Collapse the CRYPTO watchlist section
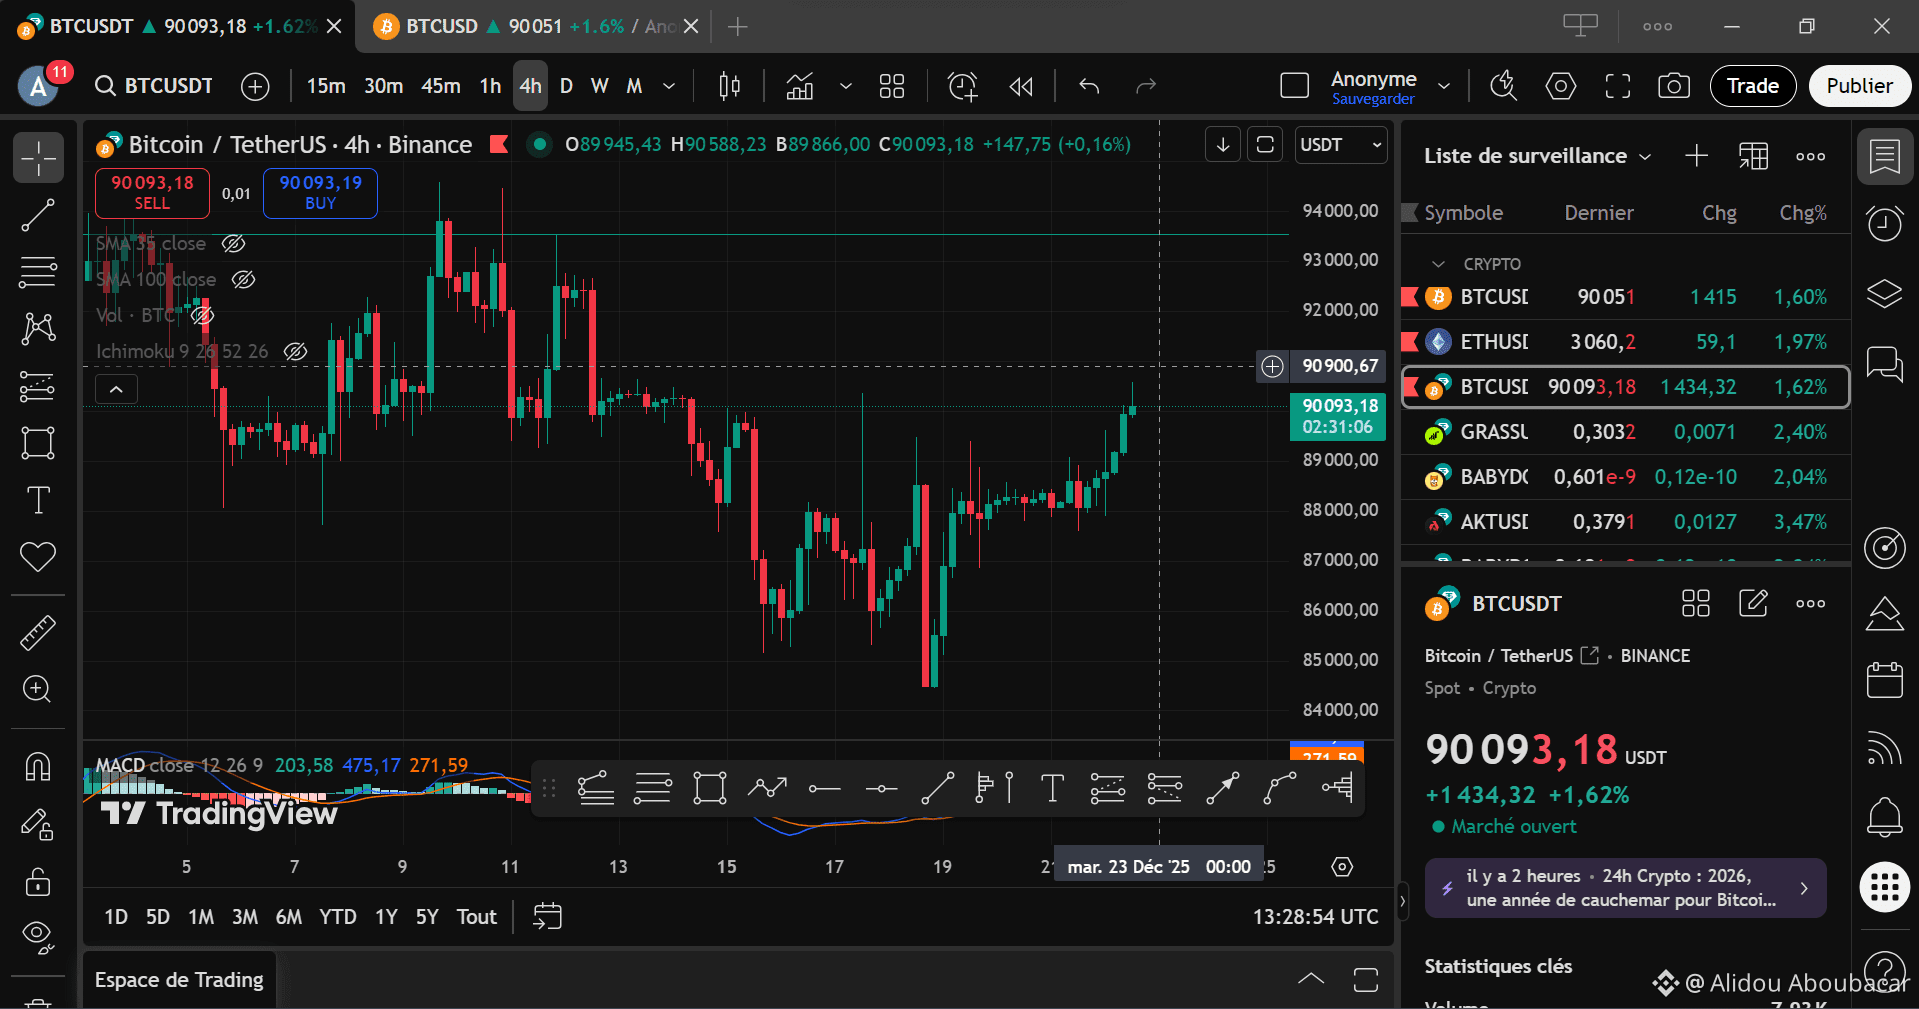 click(x=1438, y=264)
